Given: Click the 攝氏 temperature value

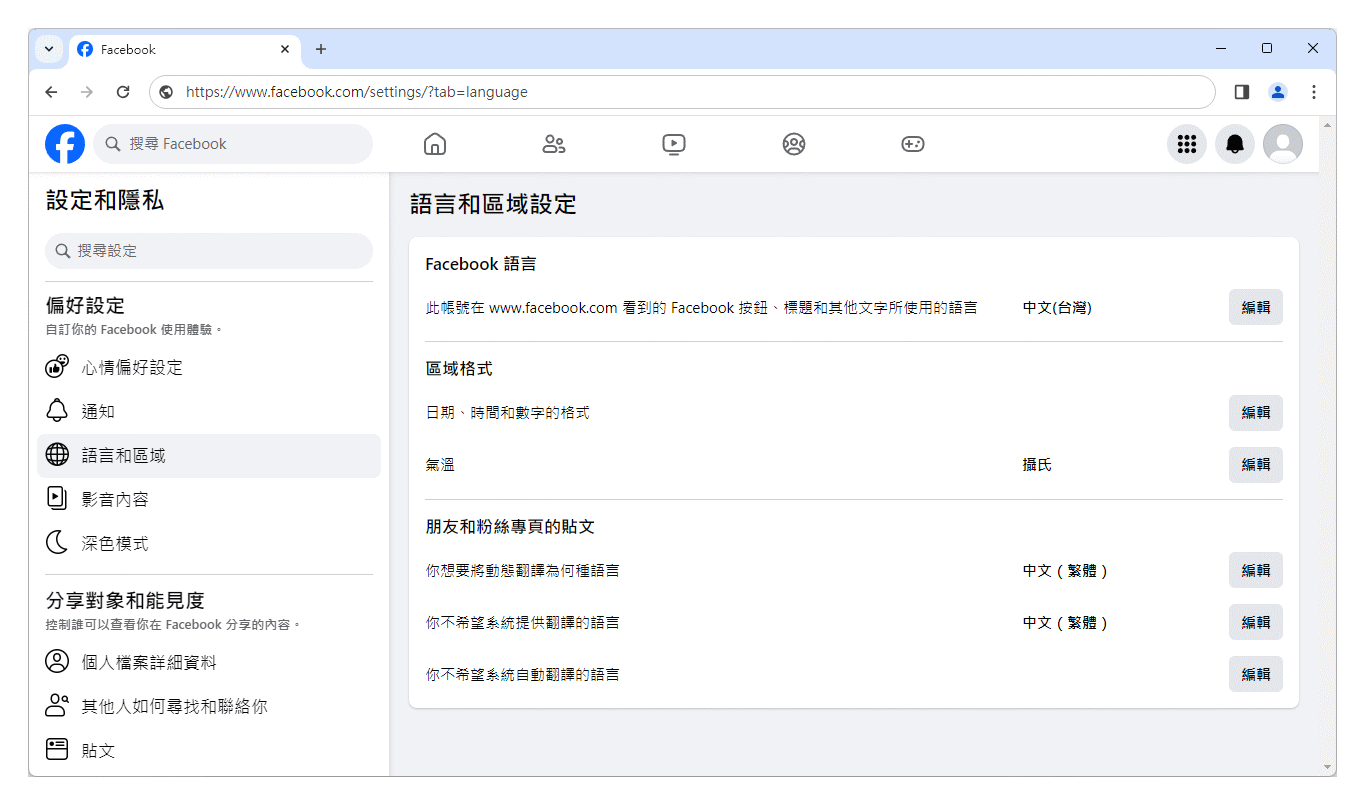Looking at the screenshot, I should [x=1037, y=465].
